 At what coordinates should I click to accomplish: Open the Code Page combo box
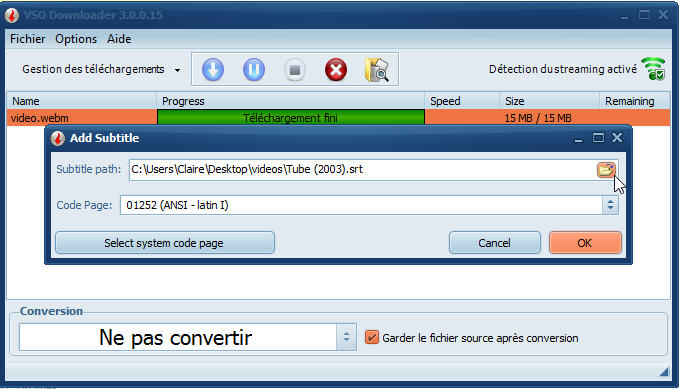tap(369, 205)
